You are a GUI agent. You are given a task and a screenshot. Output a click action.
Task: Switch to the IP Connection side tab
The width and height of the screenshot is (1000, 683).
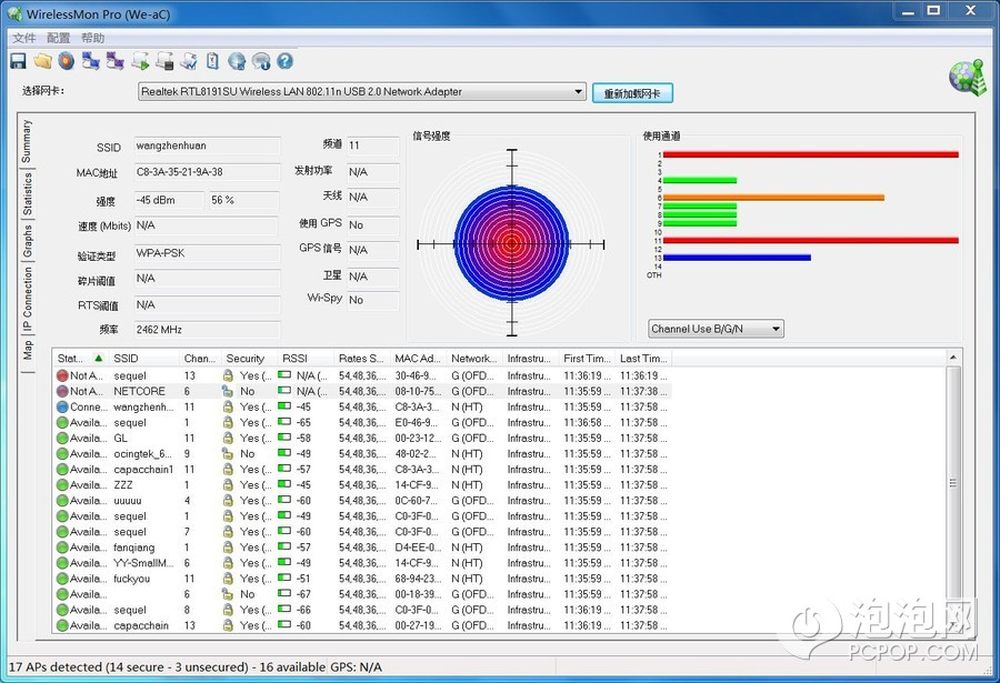(27, 300)
